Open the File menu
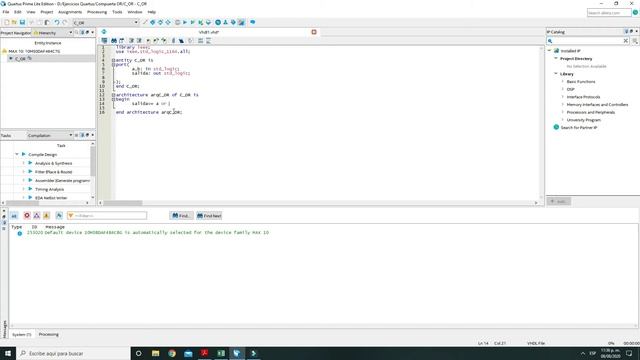 click(x=6, y=12)
